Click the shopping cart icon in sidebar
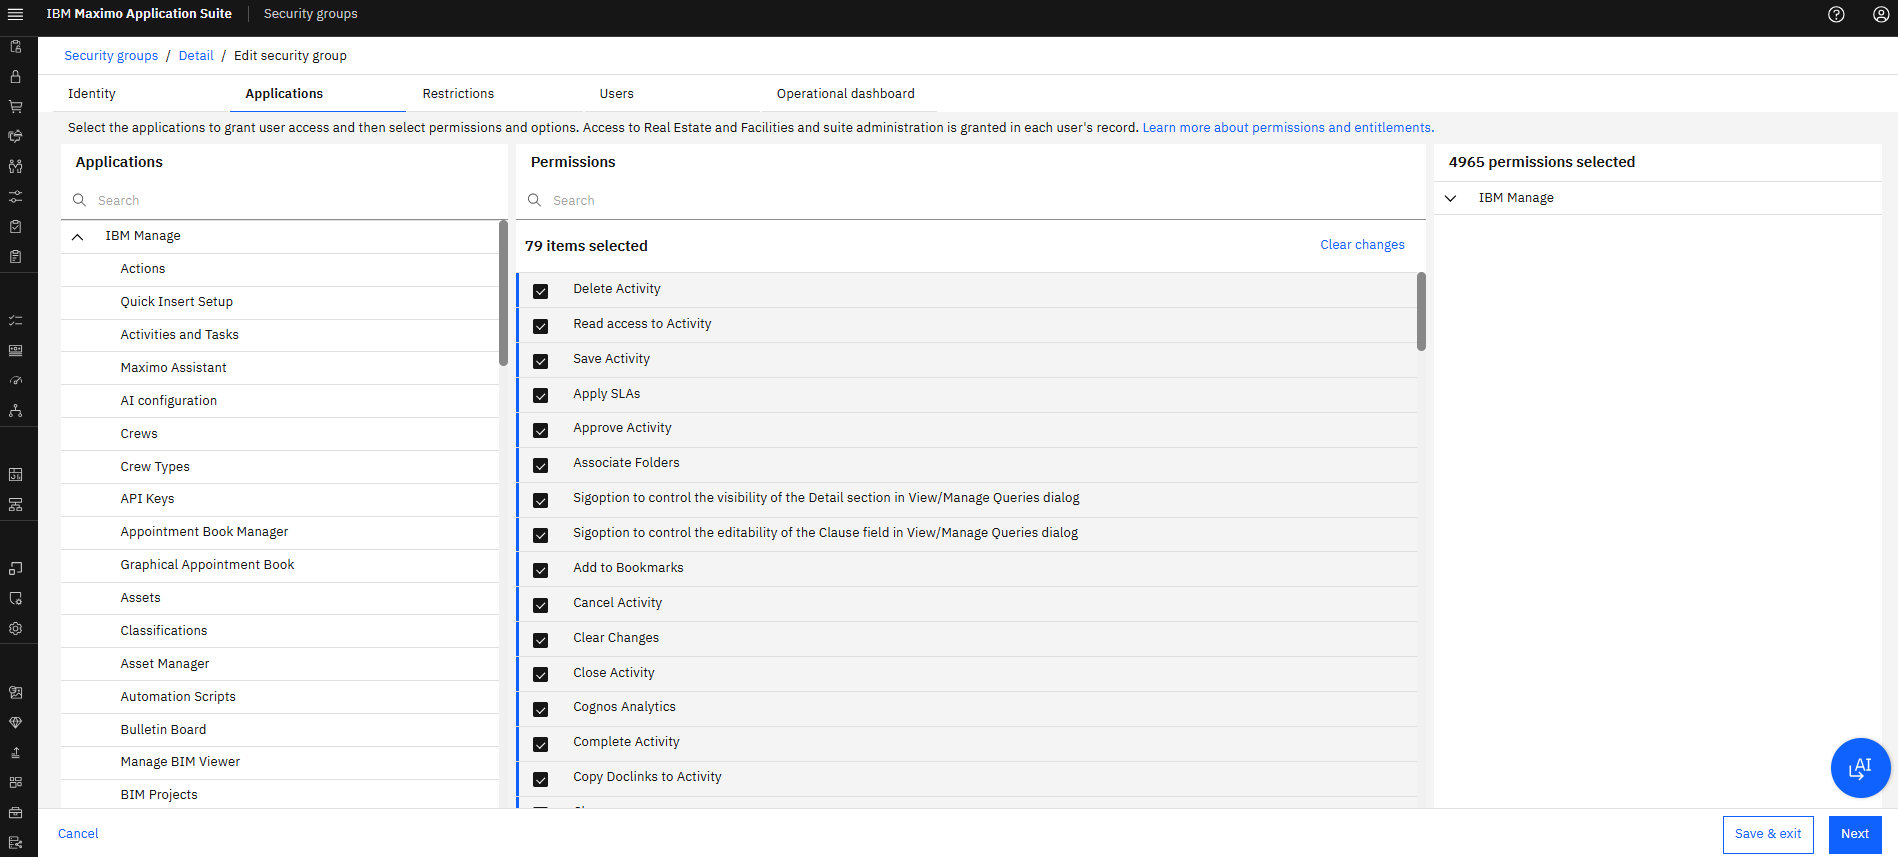This screenshot has width=1898, height=857. click(15, 106)
